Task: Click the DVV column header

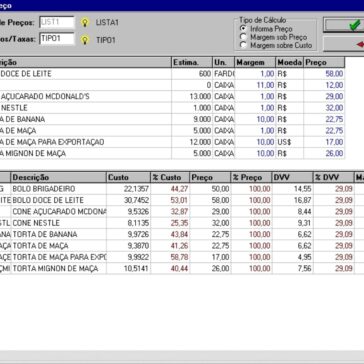Action: coord(293,177)
